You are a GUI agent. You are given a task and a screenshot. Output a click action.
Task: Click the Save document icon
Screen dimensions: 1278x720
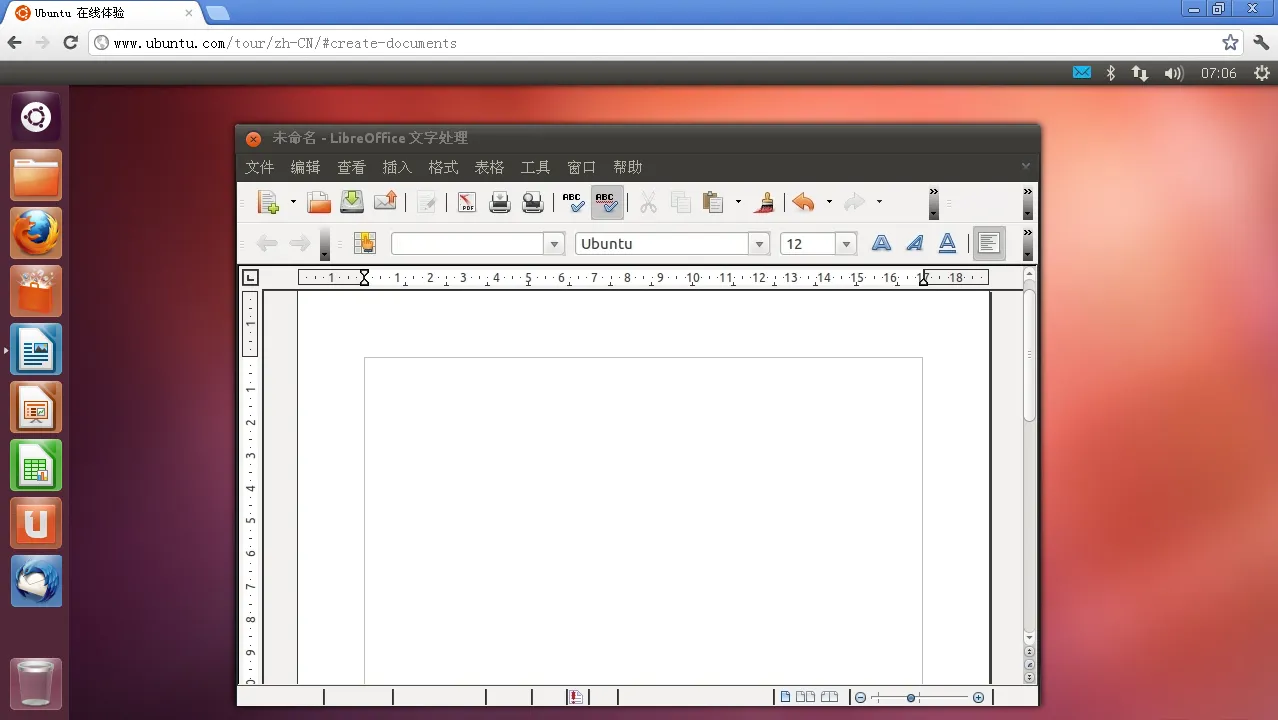[x=352, y=202]
